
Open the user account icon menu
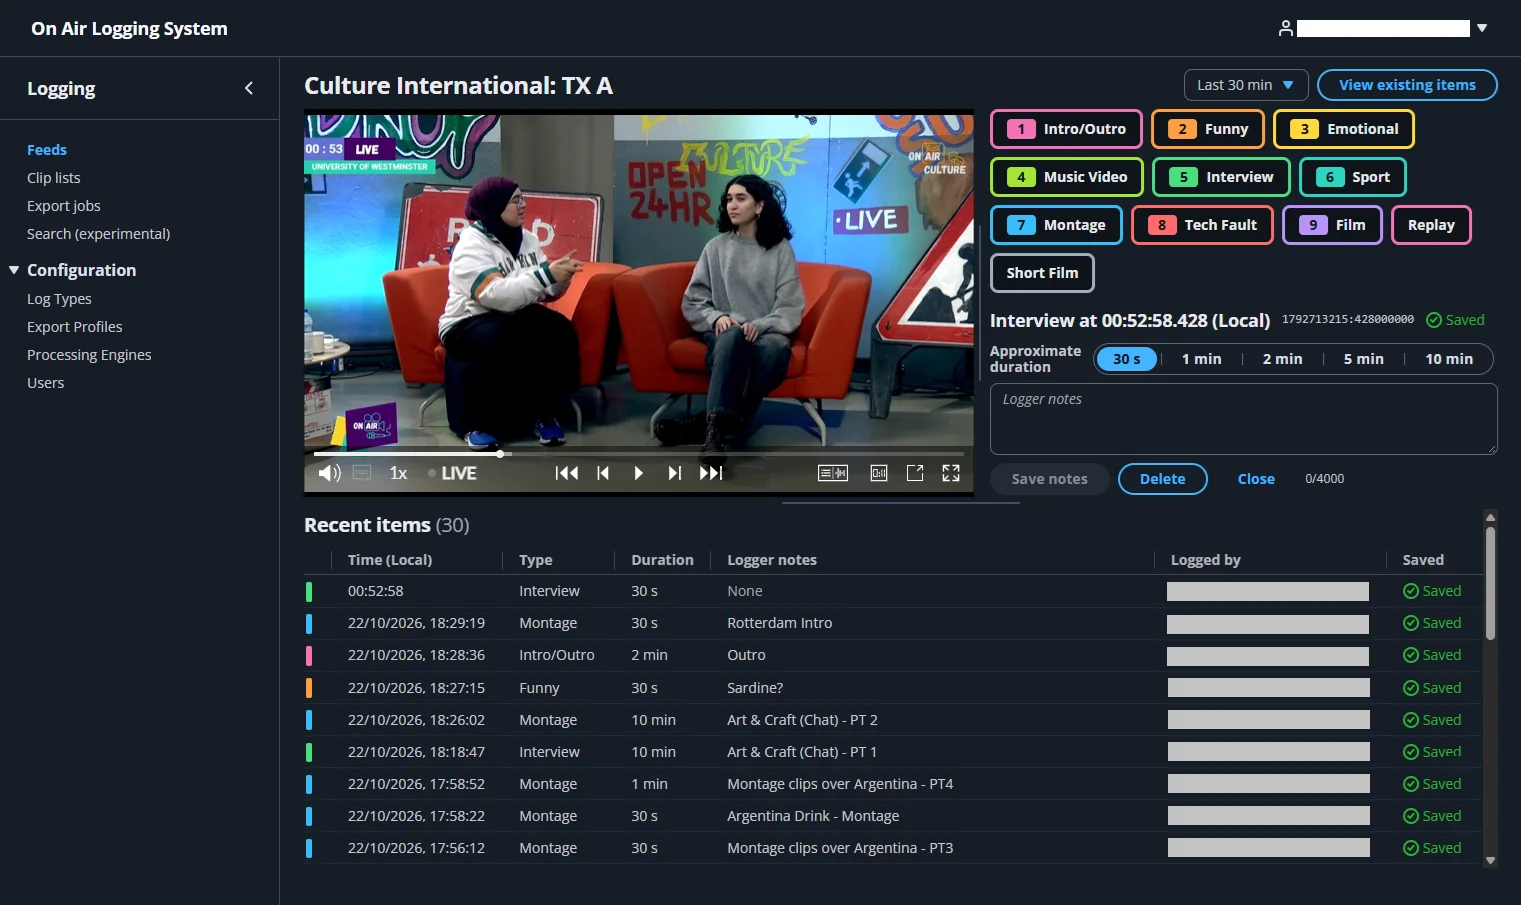click(x=1286, y=28)
